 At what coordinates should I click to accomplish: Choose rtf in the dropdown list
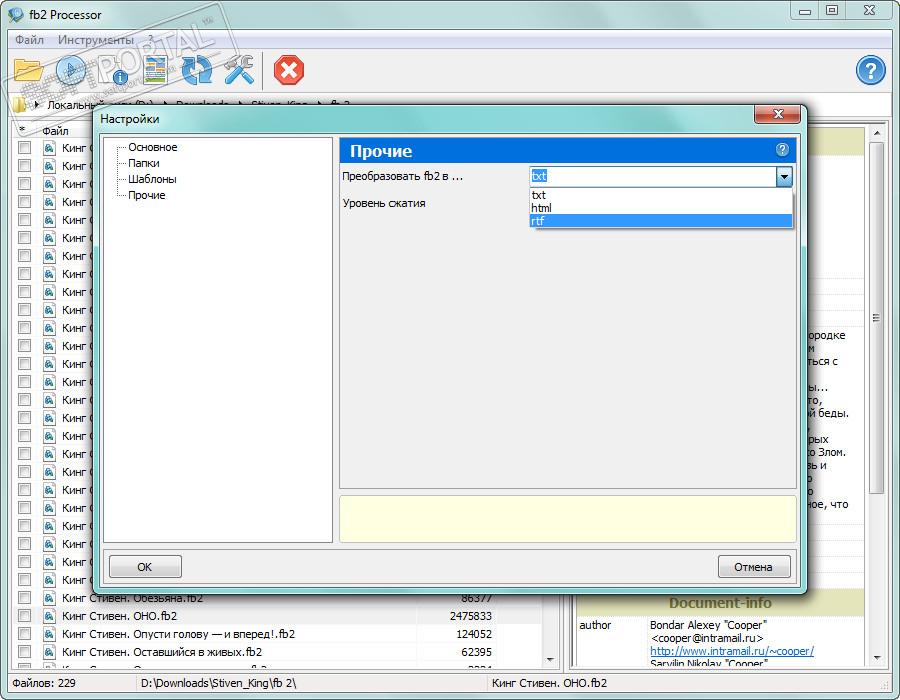(x=661, y=221)
